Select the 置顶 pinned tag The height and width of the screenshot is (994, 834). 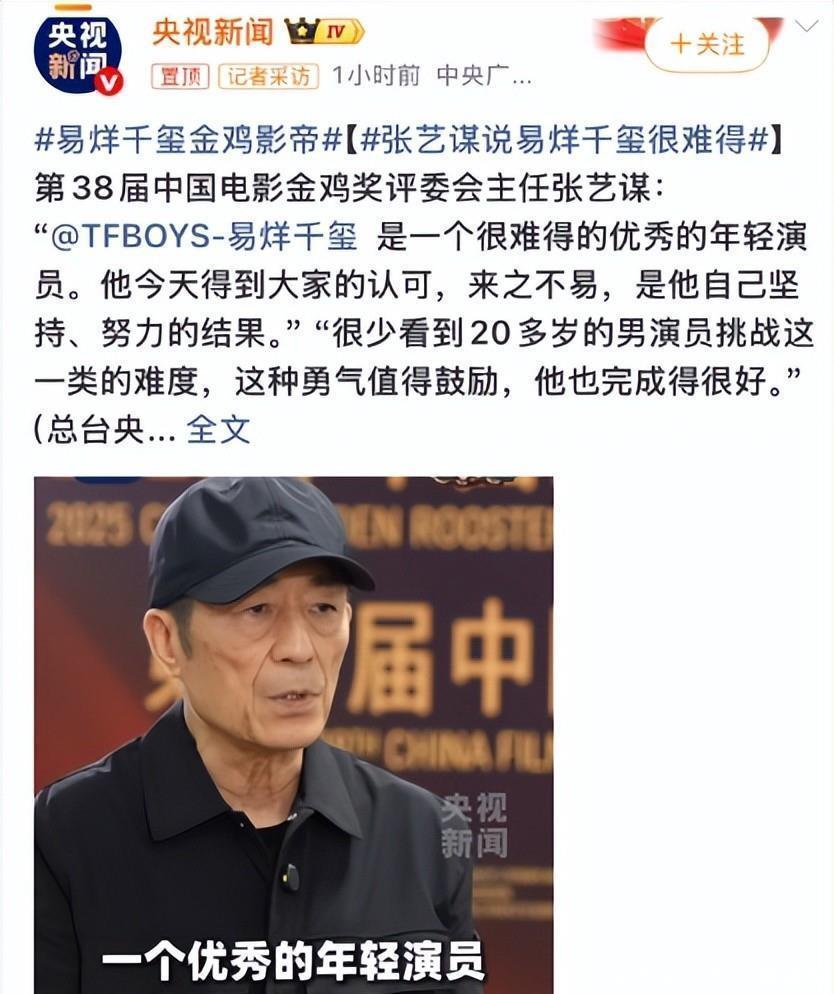(181, 77)
